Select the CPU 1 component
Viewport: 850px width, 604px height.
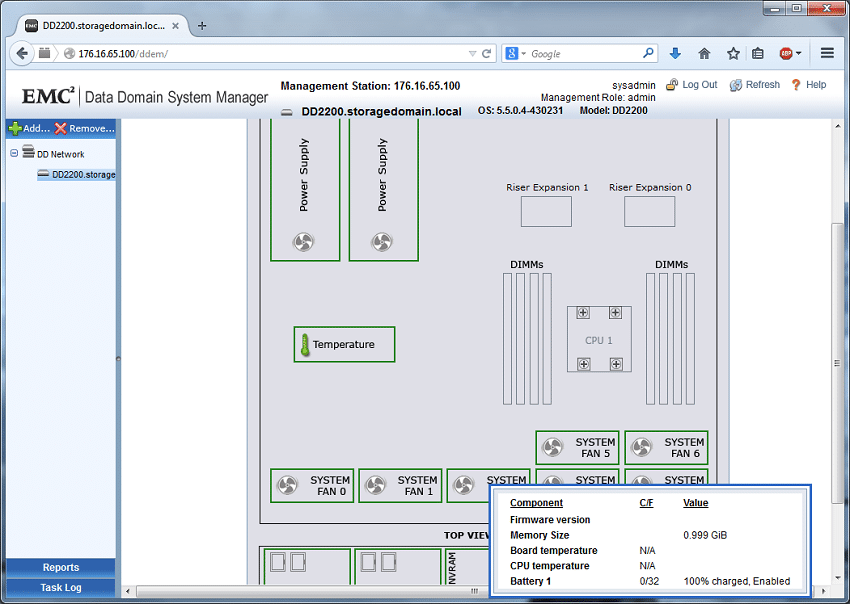coord(599,339)
